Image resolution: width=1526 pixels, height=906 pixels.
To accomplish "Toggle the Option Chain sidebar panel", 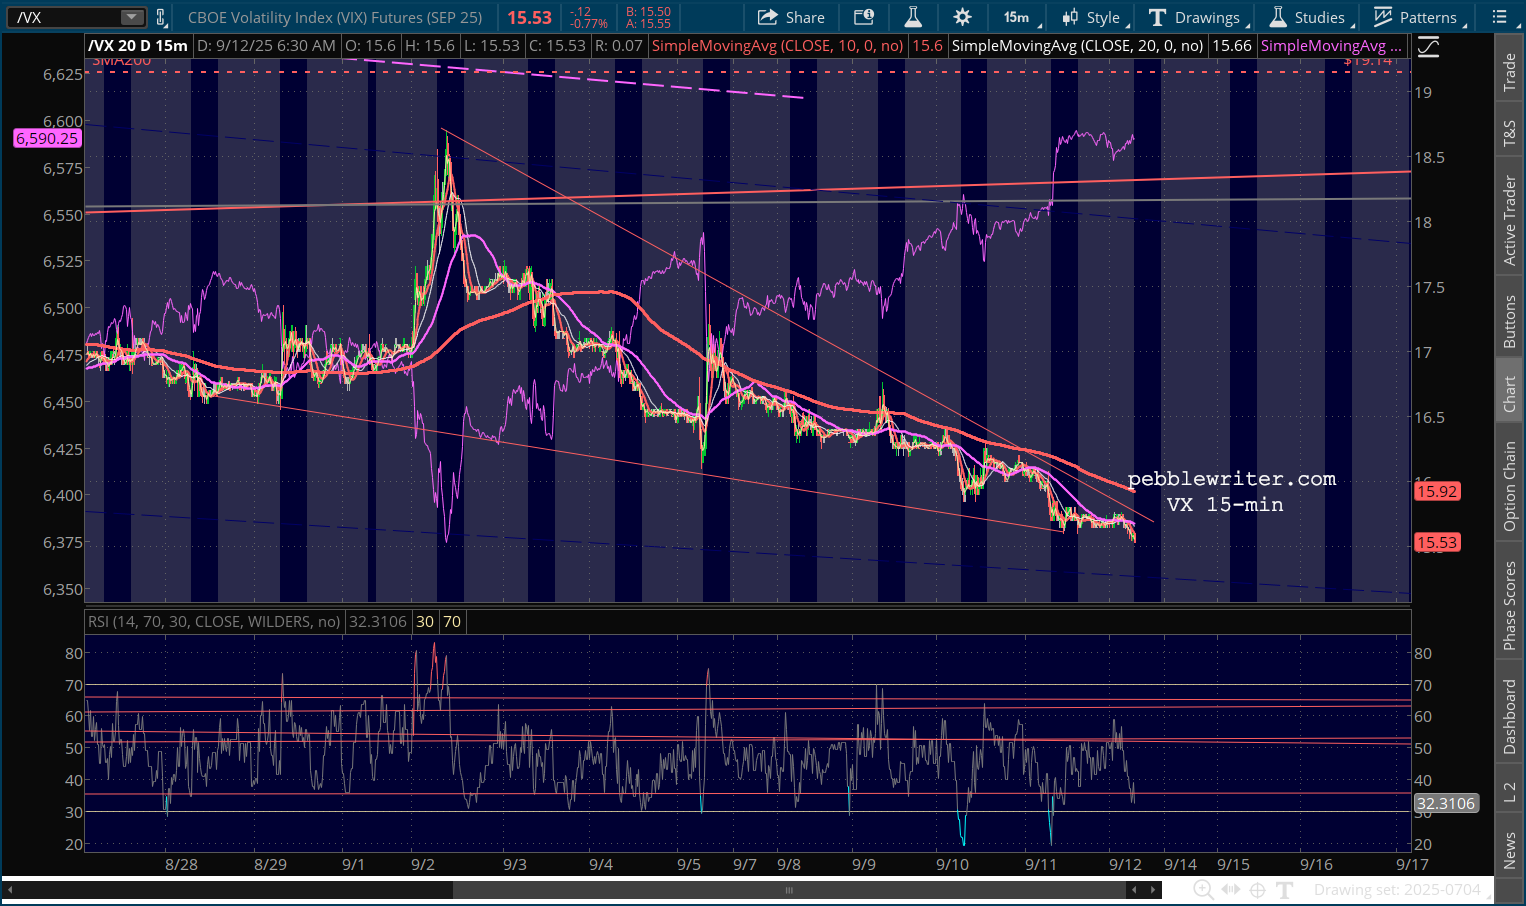I will (1509, 486).
